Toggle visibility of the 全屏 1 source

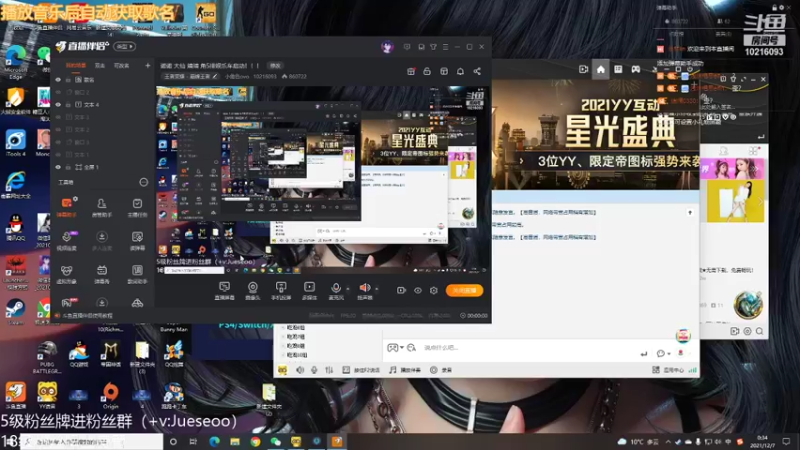(x=58, y=167)
